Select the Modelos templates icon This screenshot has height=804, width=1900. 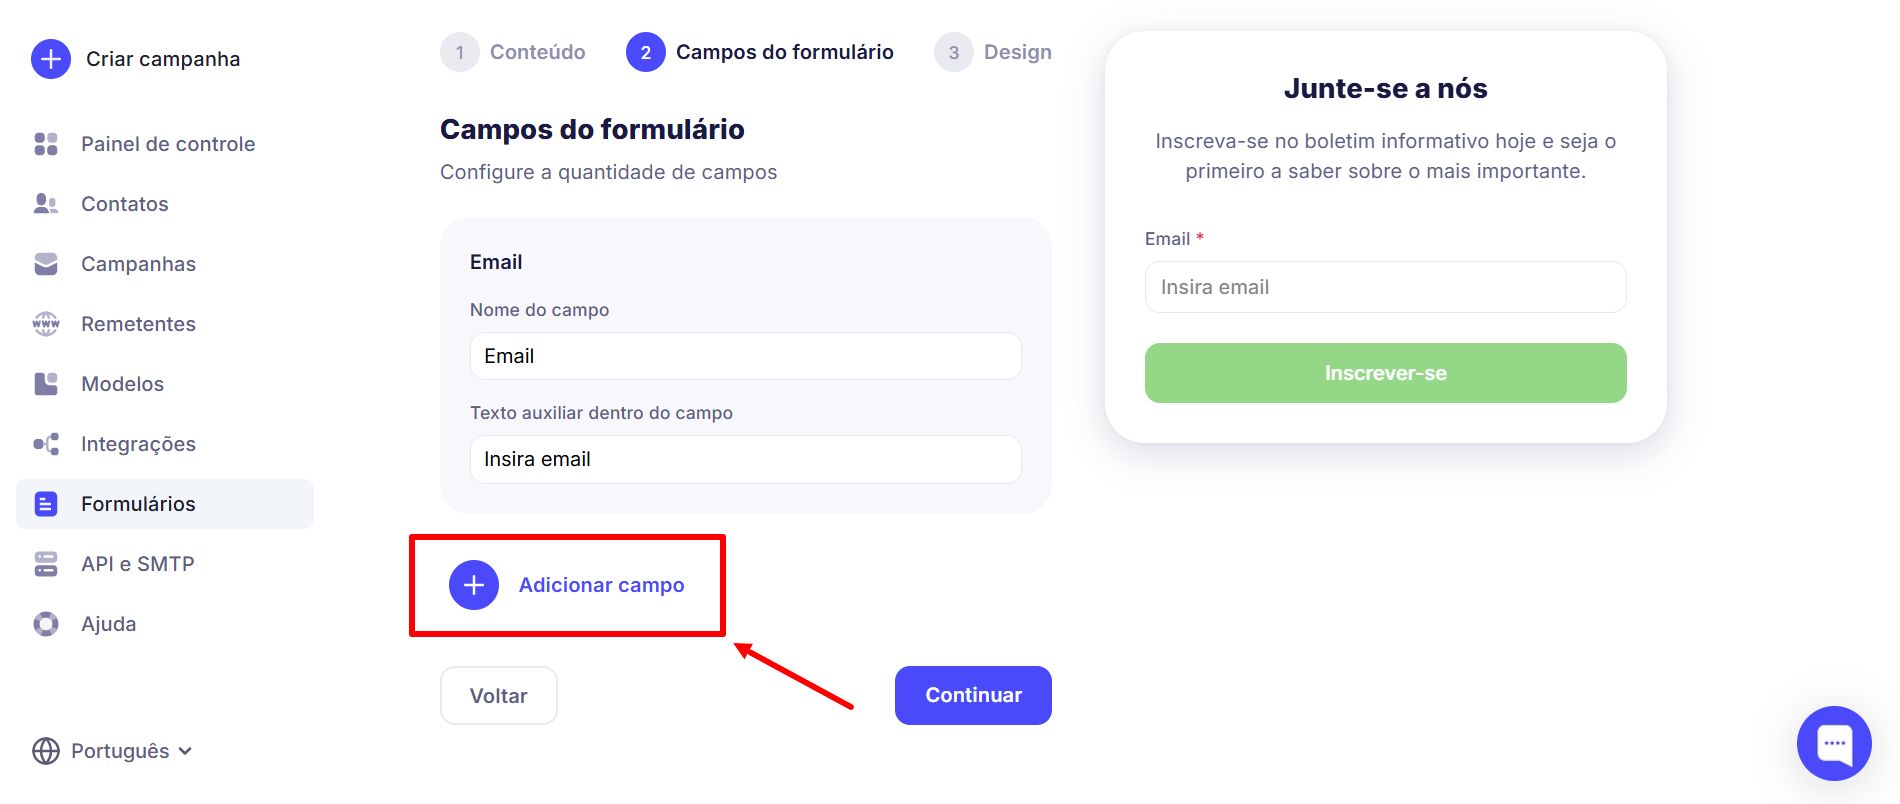tap(46, 384)
